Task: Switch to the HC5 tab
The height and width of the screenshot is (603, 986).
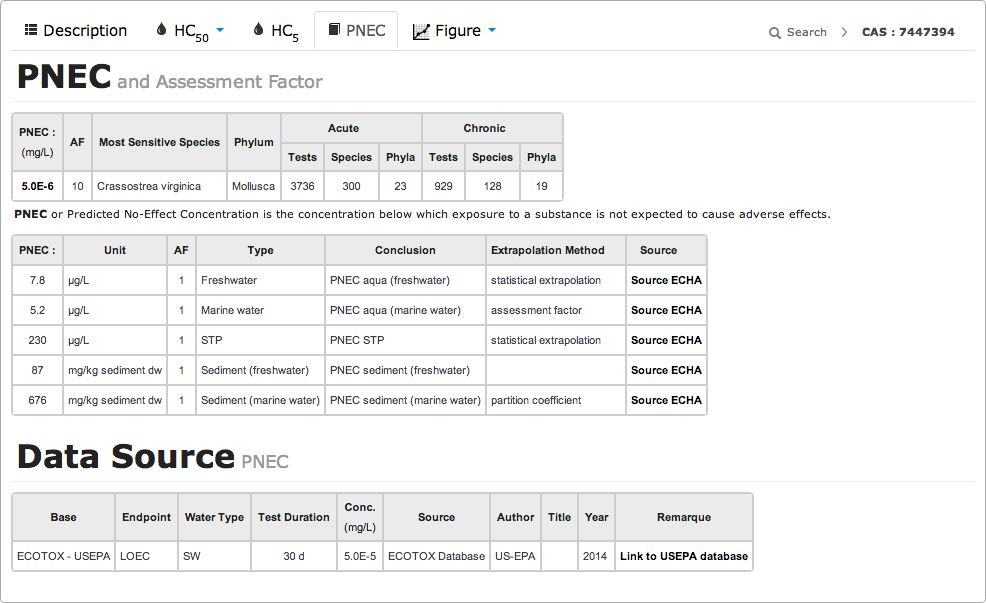Action: coord(284,32)
